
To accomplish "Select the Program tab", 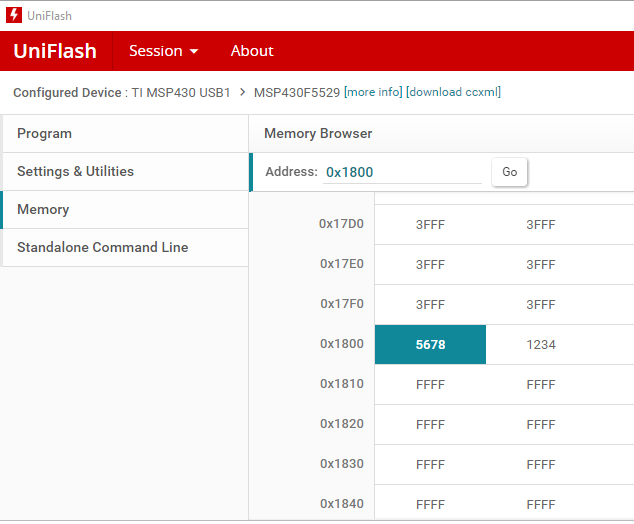I will pos(125,134).
